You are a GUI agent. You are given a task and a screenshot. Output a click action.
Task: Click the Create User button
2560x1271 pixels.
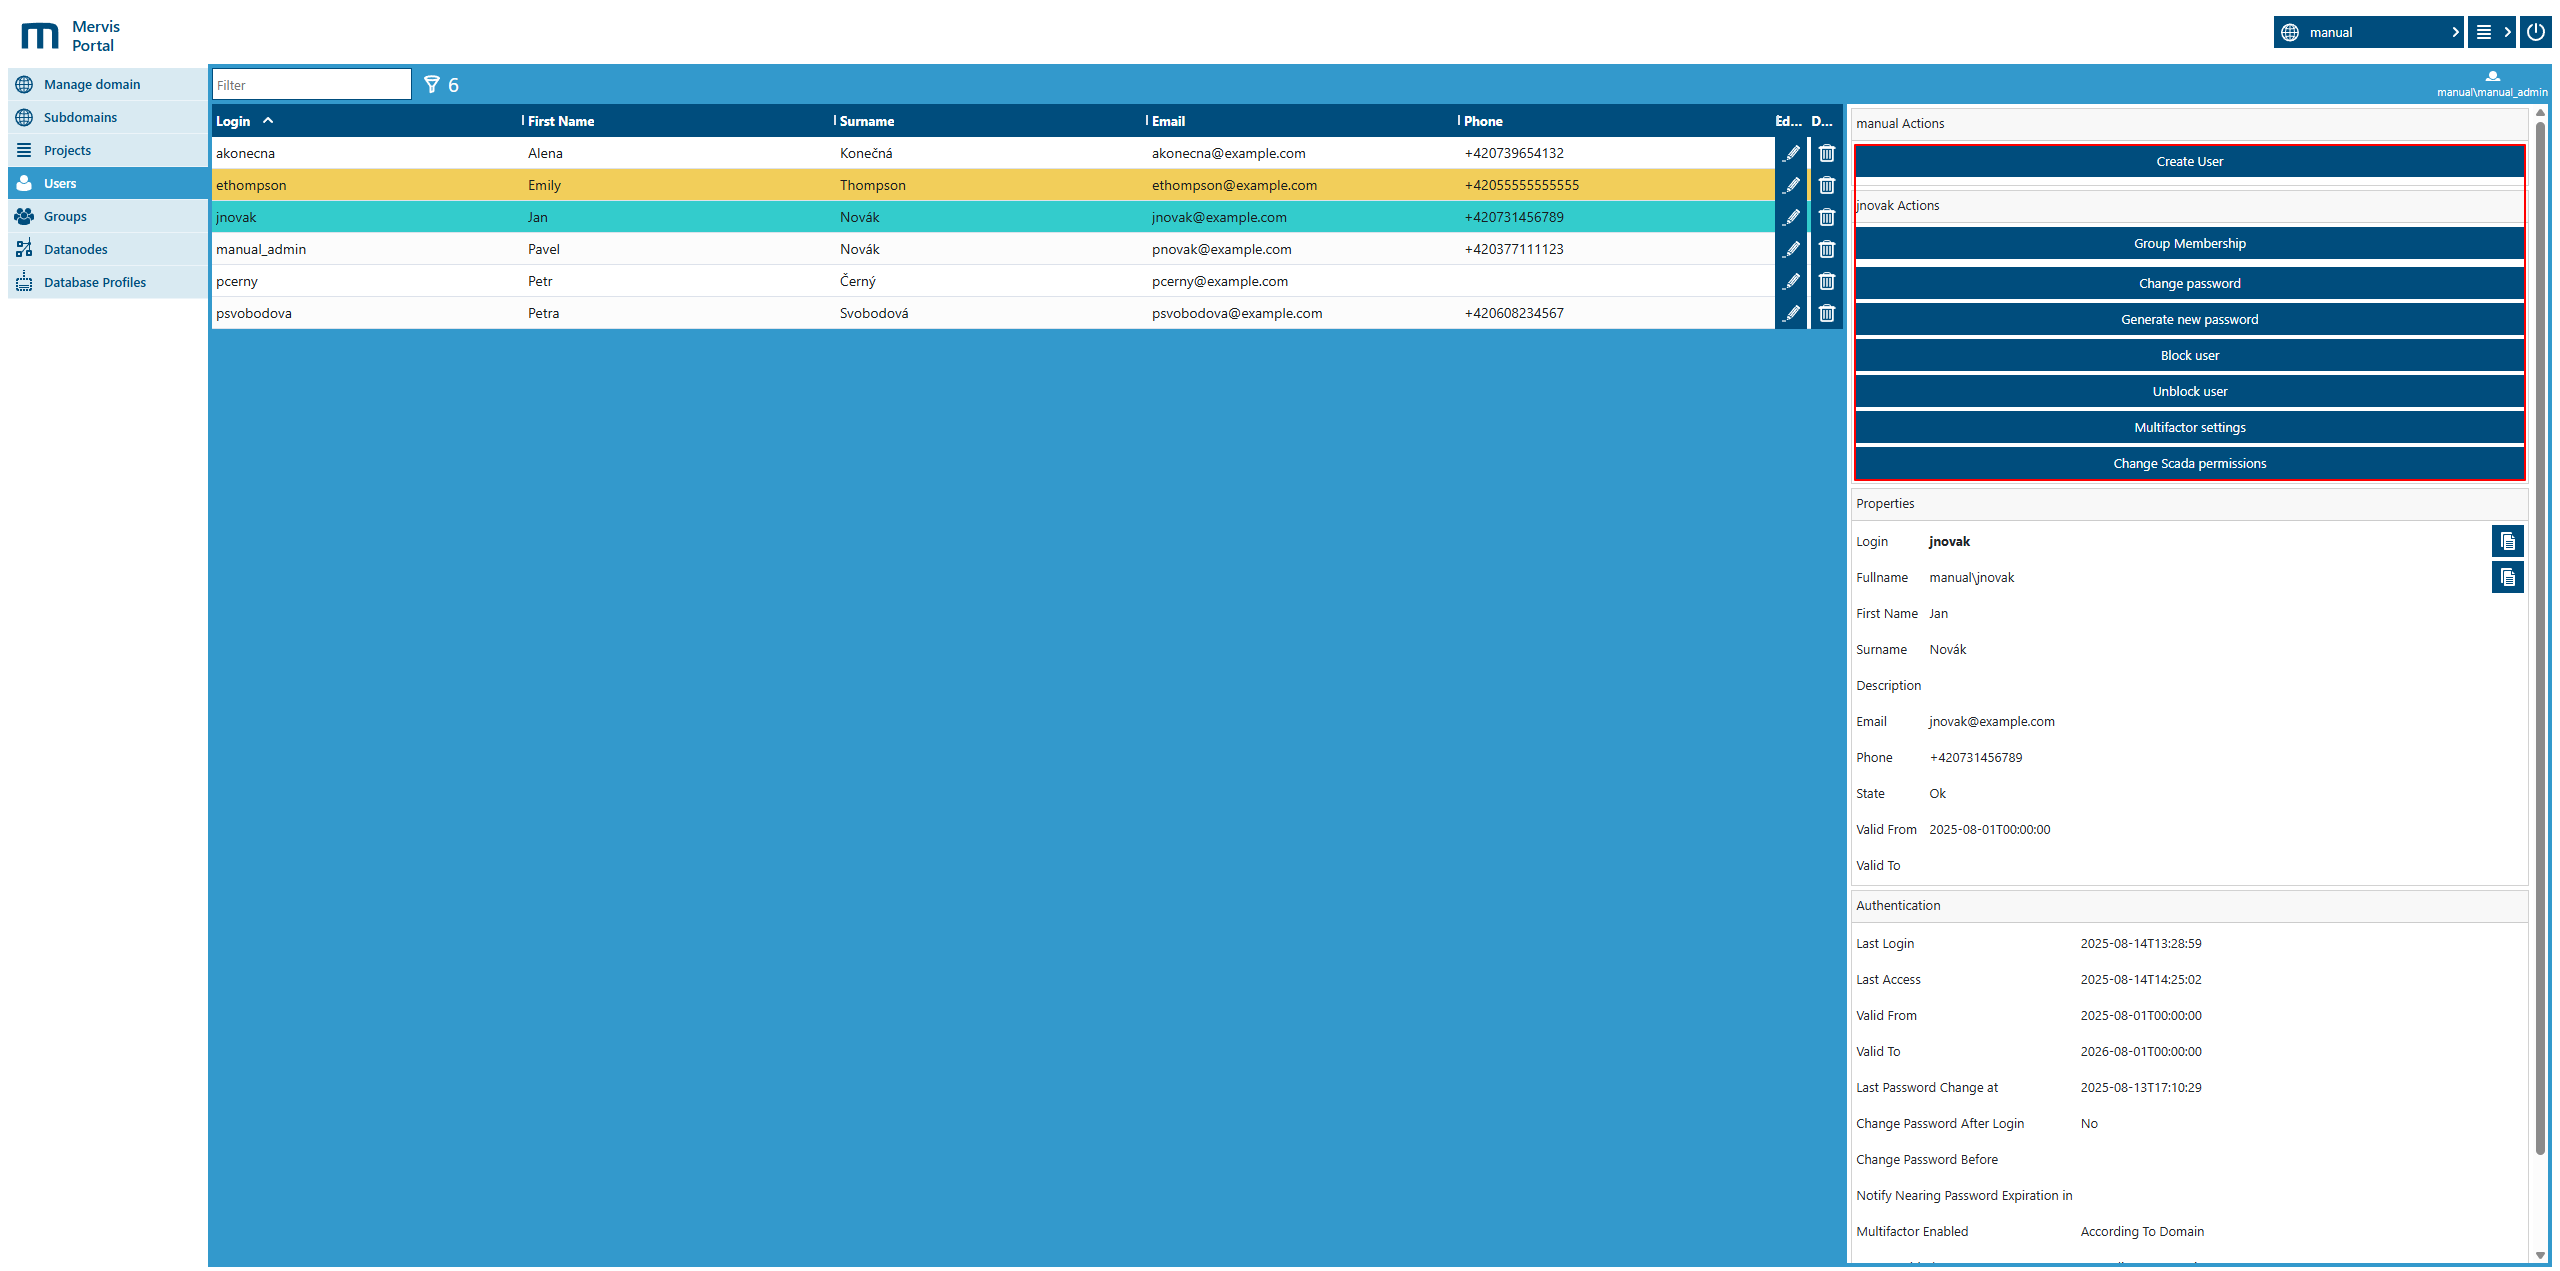pyautogui.click(x=2189, y=161)
